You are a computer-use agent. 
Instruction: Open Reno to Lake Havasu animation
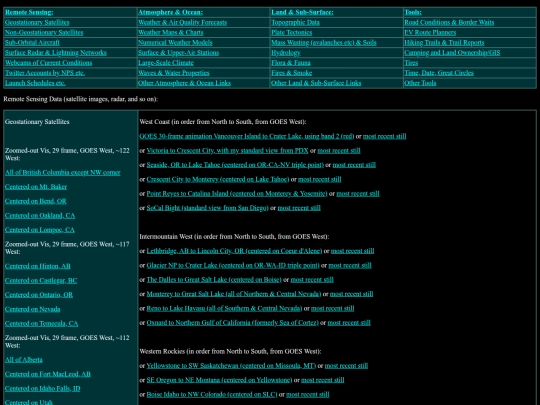(224, 309)
